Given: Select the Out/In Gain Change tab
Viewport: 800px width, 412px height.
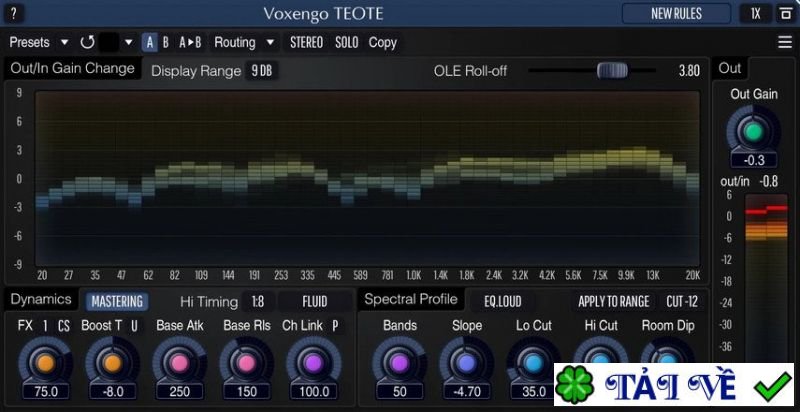Looking at the screenshot, I should (x=72, y=69).
